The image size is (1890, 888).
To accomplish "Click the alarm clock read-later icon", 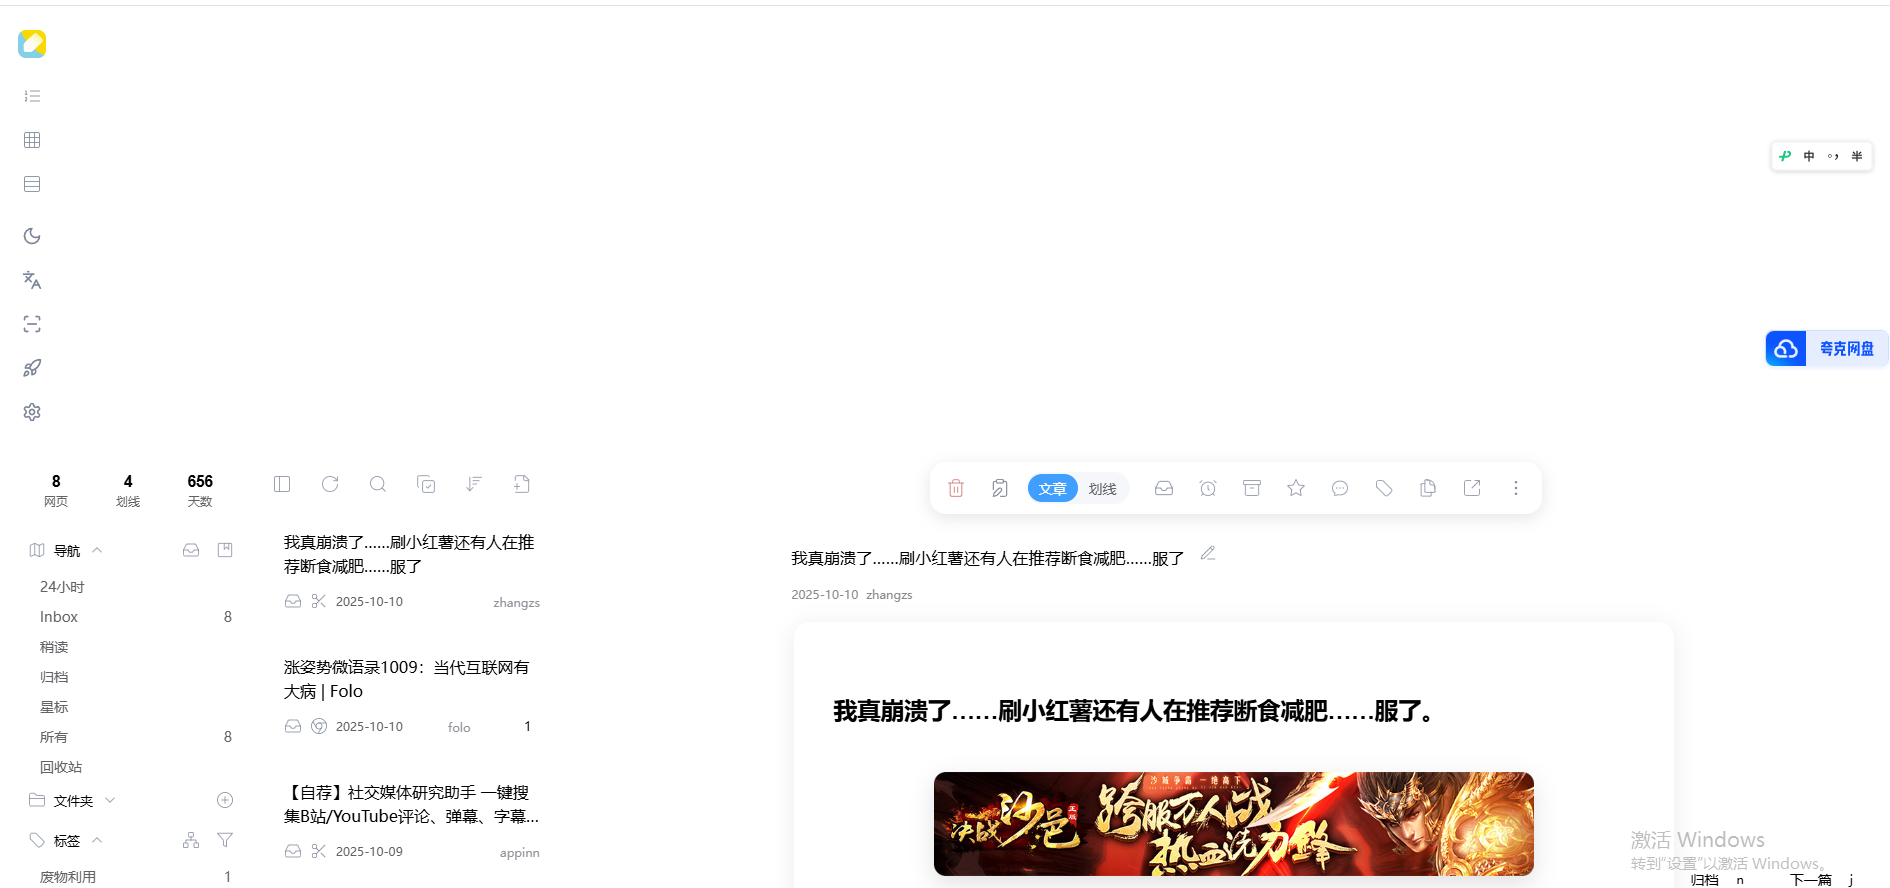I will point(1208,488).
